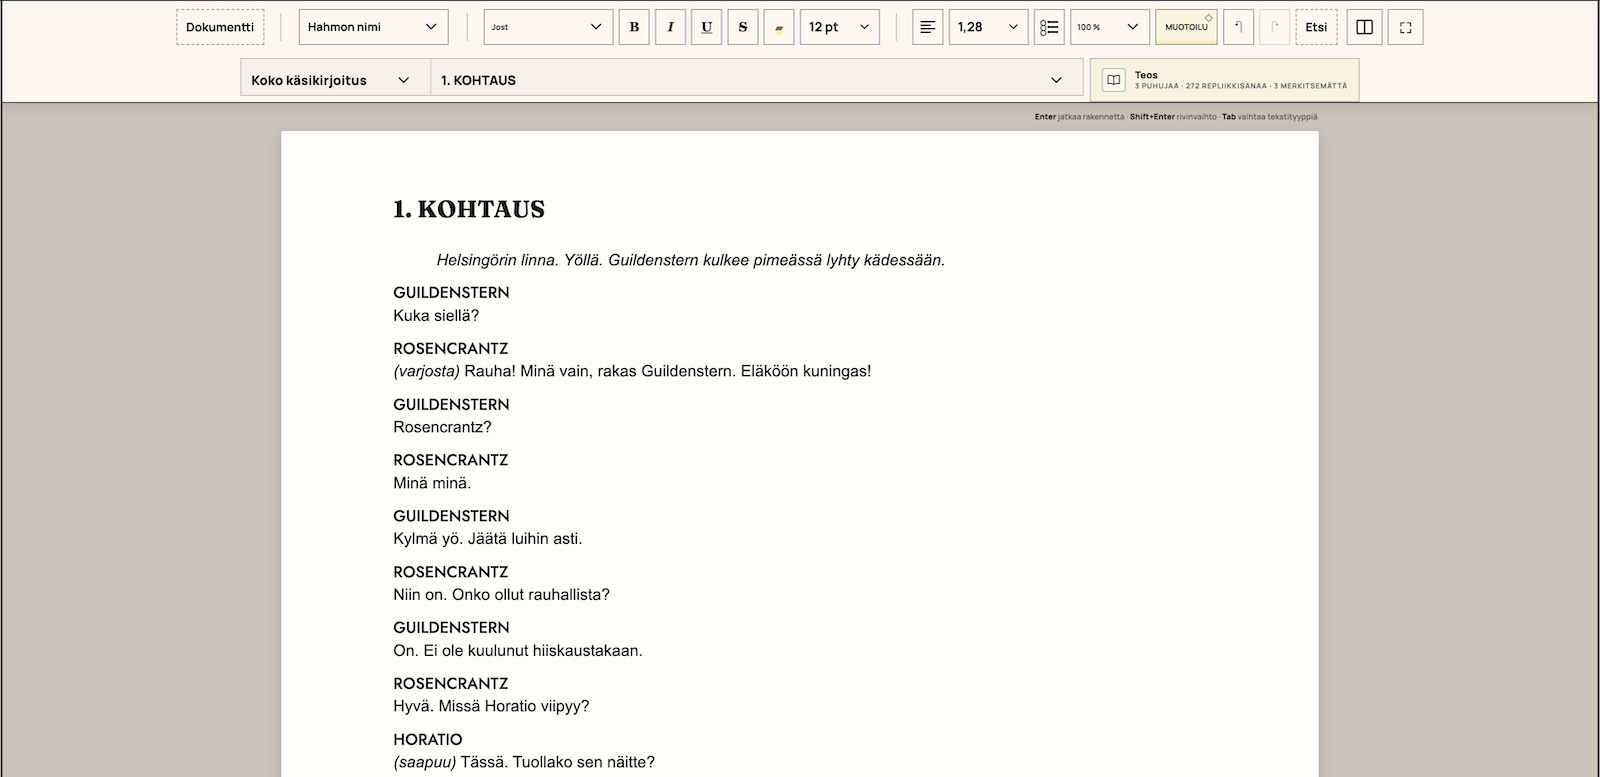Click the parenthetical "(varjosta)"

427,371
